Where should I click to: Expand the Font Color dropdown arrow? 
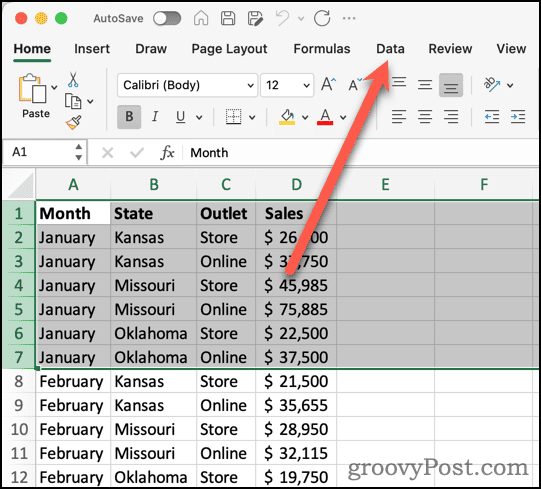tap(343, 118)
